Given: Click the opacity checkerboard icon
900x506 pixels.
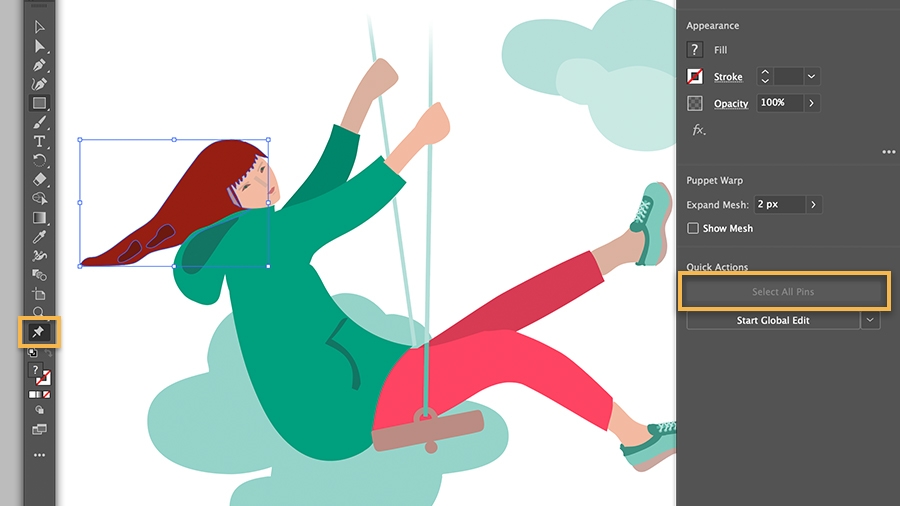Looking at the screenshot, I should pyautogui.click(x=695, y=103).
